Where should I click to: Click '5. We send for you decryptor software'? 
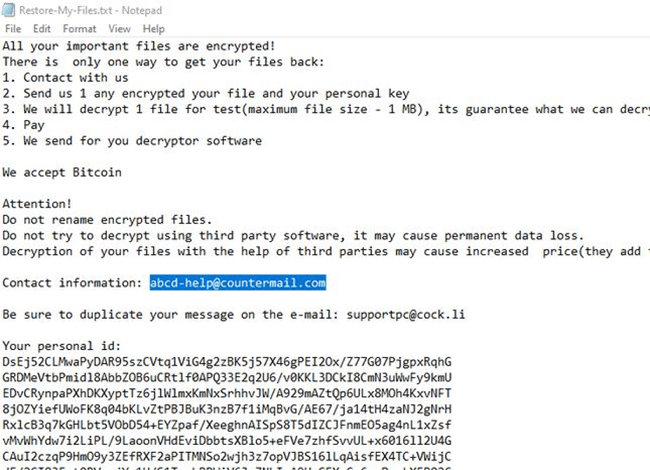pos(128,140)
